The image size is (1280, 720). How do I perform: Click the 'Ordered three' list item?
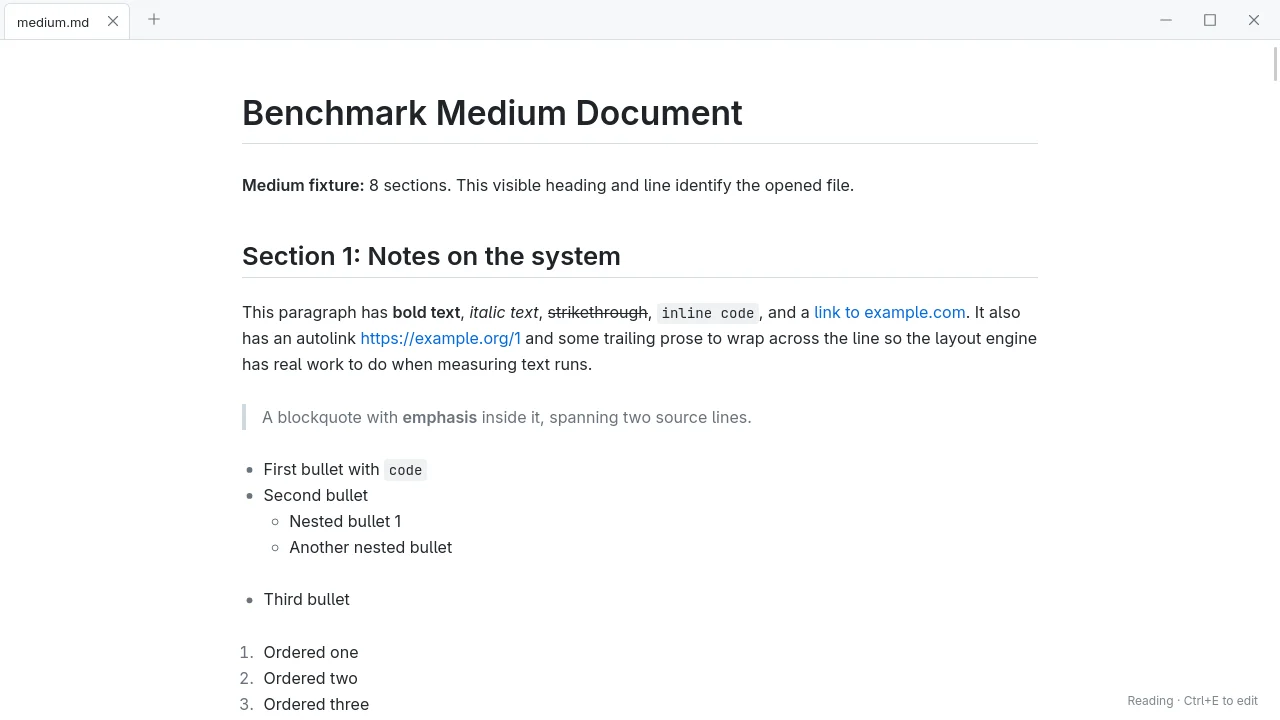coord(316,704)
